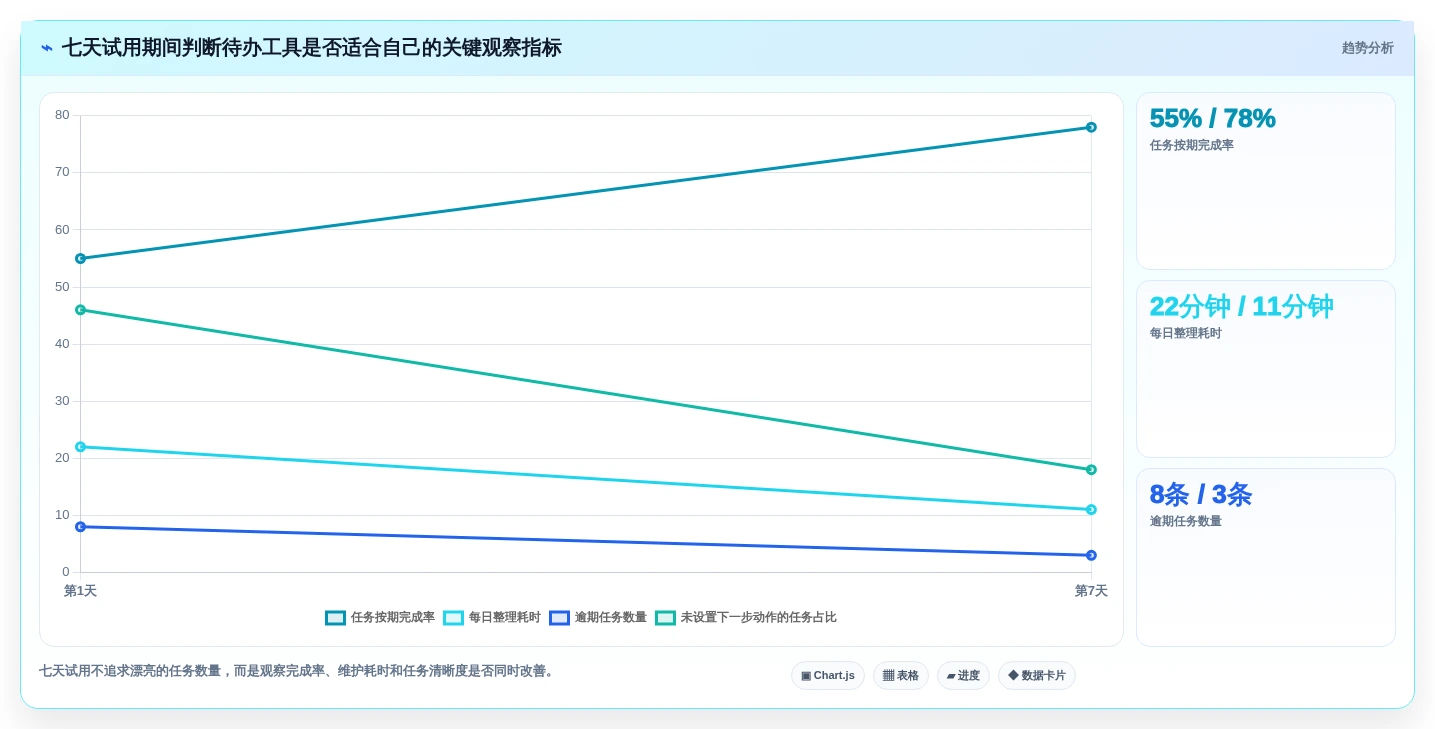Open the 55% / 78% stat card
The image size is (1435, 729).
1266,181
